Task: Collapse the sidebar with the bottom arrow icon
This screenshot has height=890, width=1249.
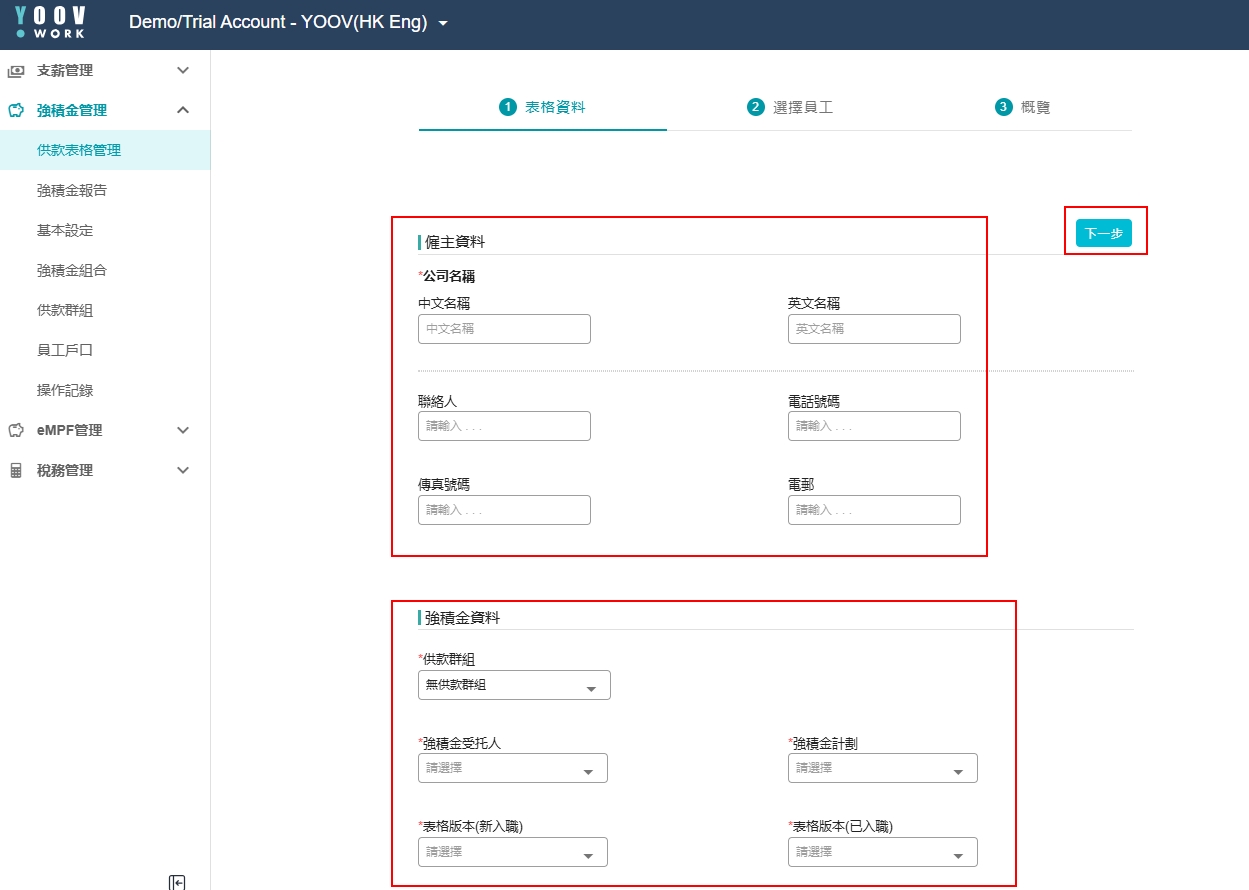Action: pos(177,882)
